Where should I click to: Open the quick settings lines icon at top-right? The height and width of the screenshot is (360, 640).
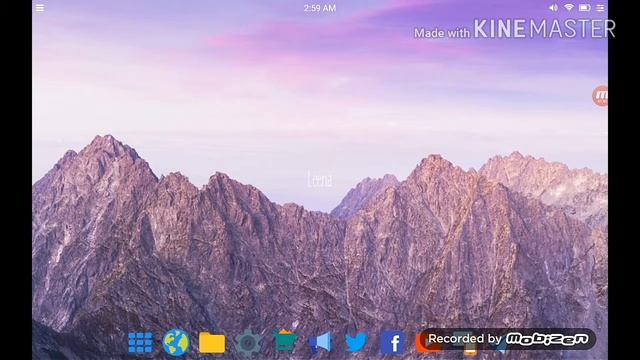click(600, 8)
